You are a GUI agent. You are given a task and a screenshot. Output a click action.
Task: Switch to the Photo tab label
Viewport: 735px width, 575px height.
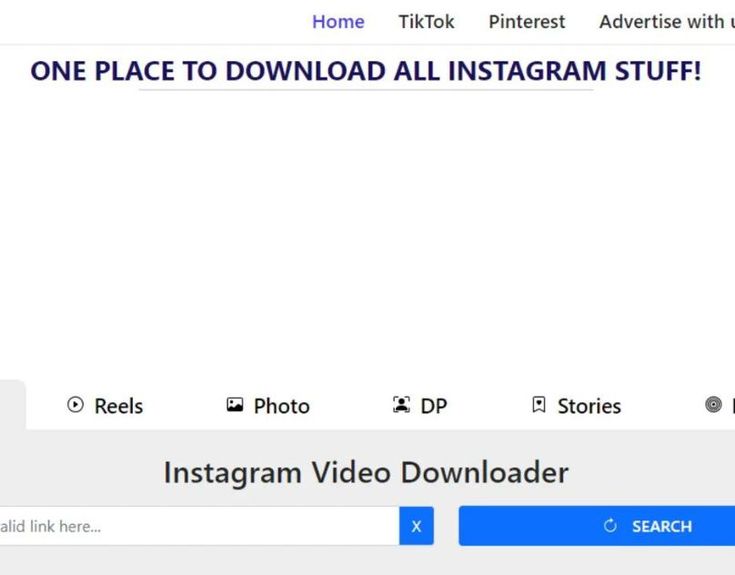pos(282,406)
